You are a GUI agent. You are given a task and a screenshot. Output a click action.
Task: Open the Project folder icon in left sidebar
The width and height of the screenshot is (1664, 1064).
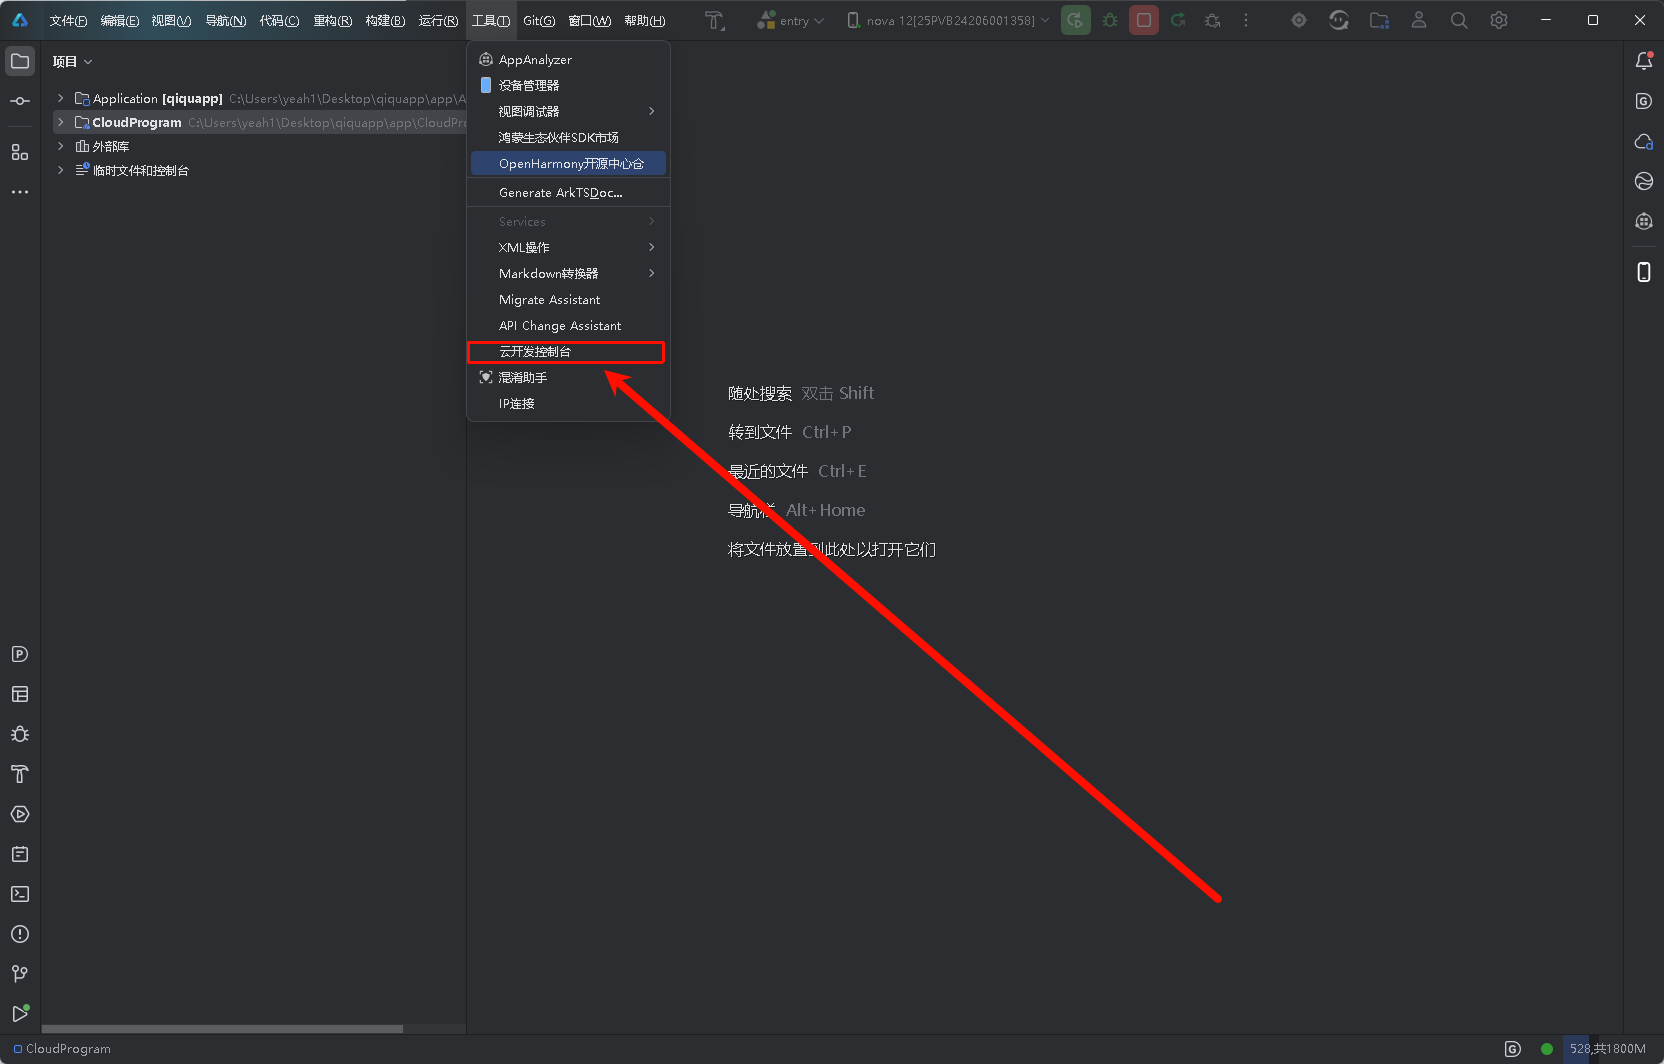tap(20, 61)
